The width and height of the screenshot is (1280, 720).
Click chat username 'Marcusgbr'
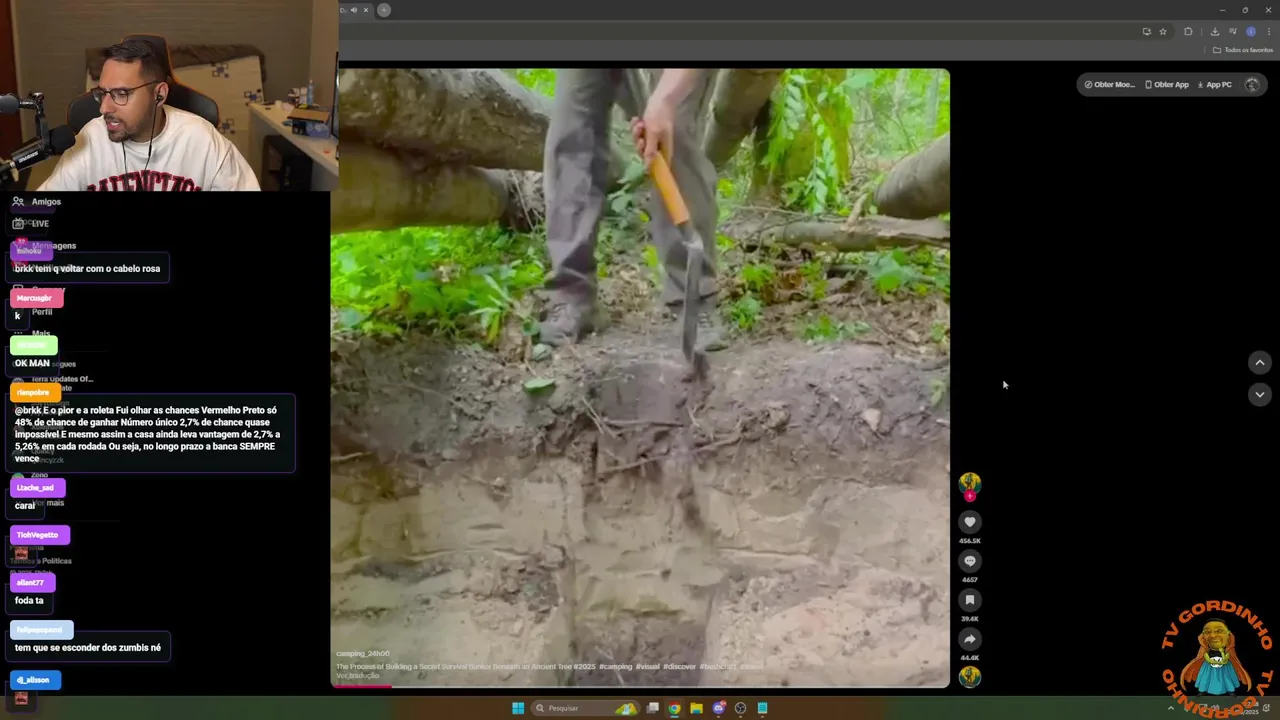35,298
